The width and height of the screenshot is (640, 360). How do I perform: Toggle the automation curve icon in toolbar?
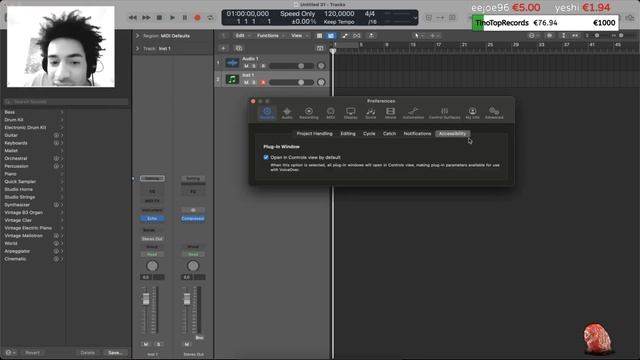[x=344, y=36]
